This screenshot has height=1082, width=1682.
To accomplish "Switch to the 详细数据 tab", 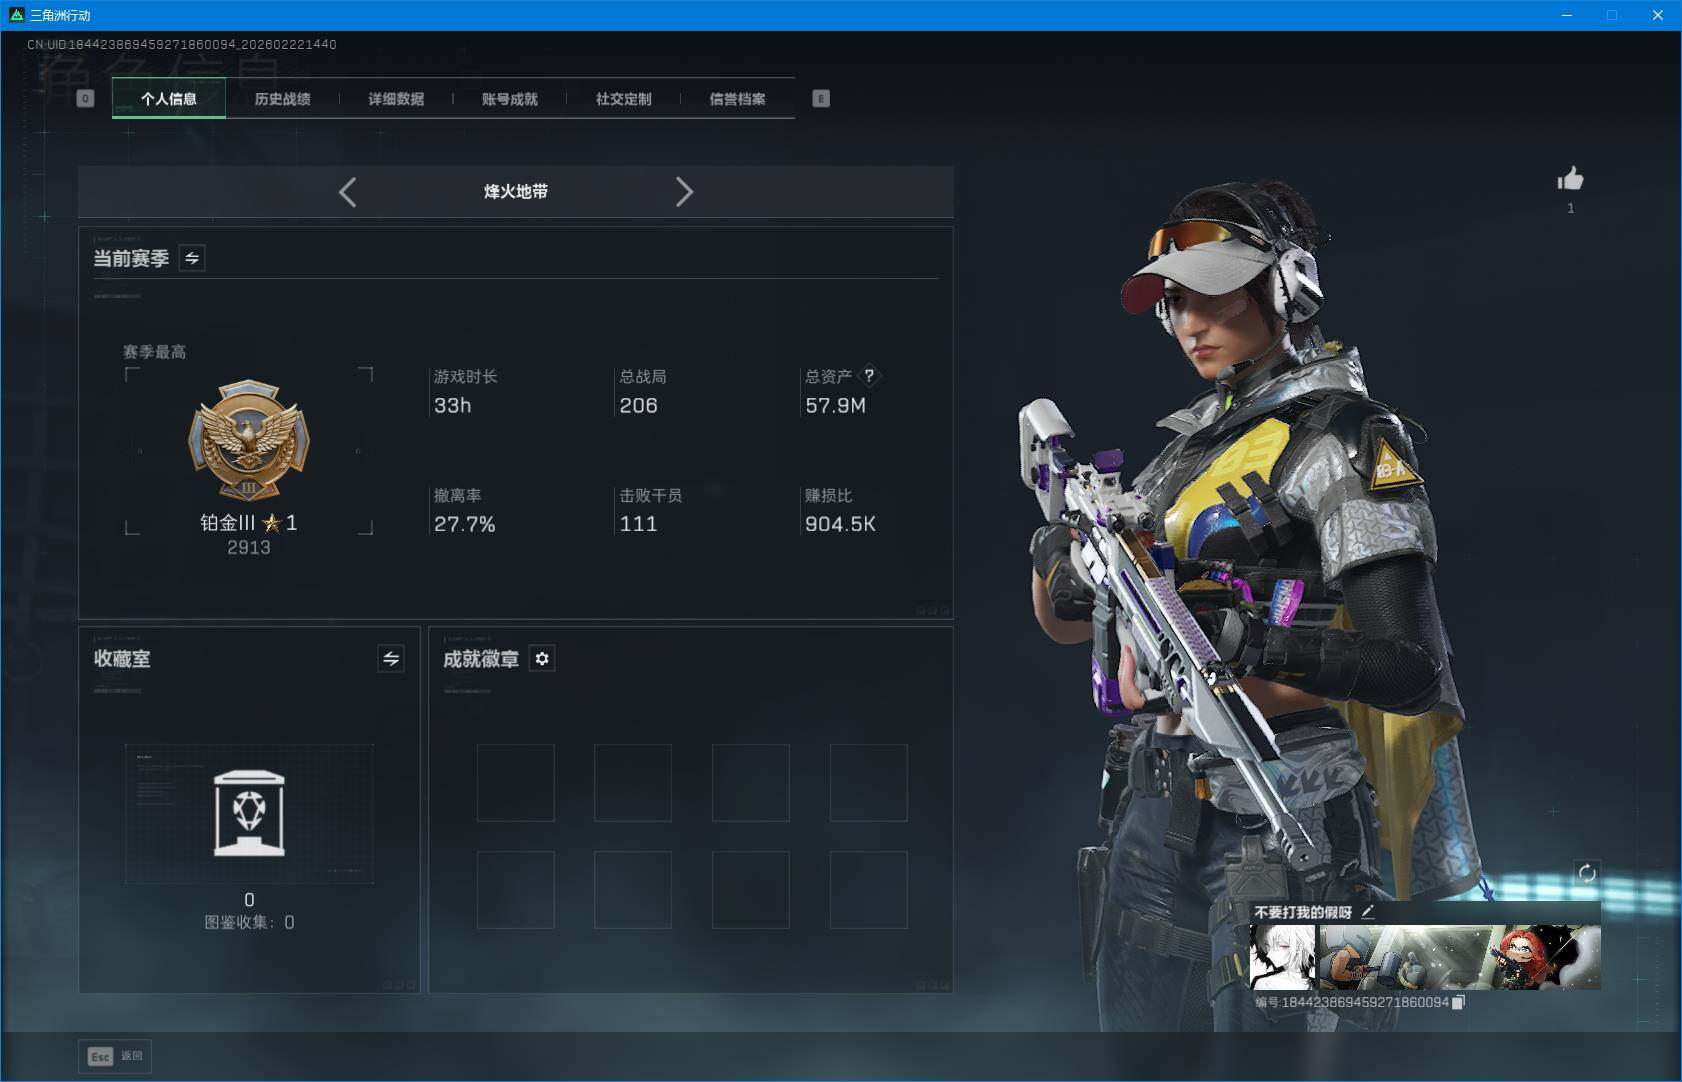I will 396,98.
